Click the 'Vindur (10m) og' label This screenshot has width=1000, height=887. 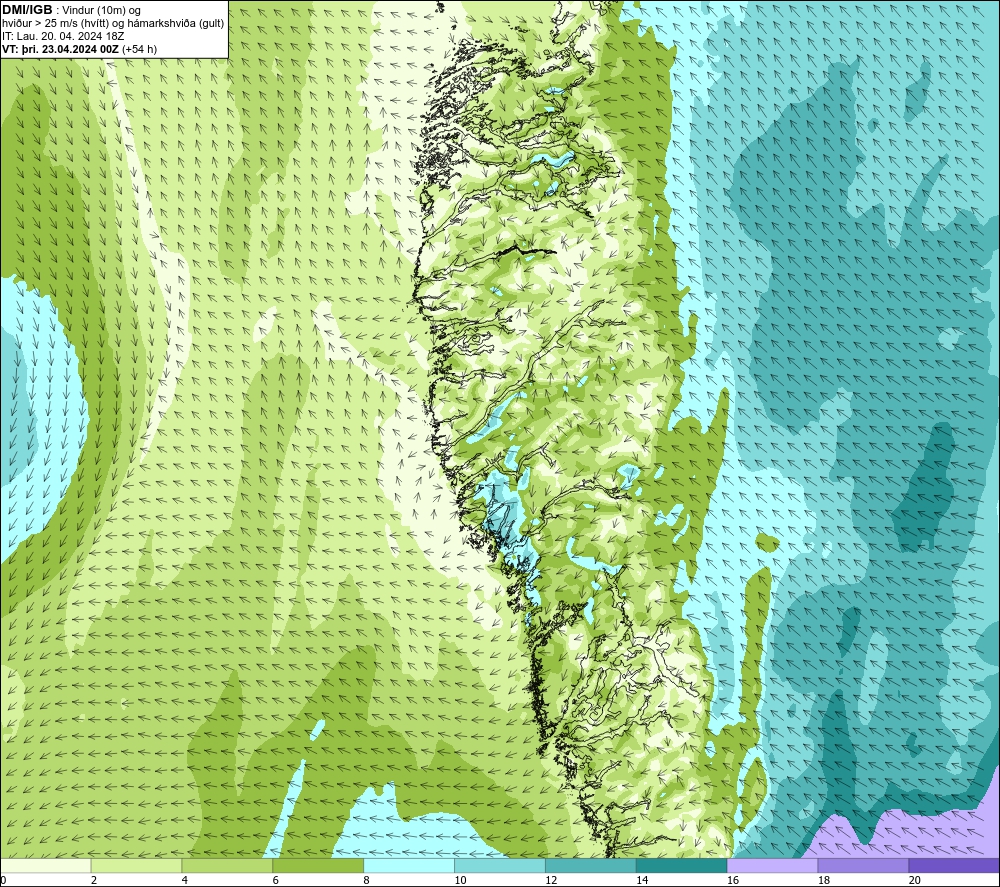click(x=101, y=10)
